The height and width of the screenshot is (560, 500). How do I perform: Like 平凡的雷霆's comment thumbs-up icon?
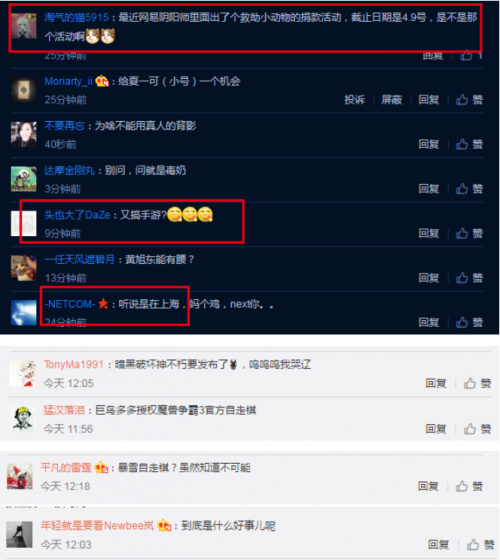[x=461, y=486]
